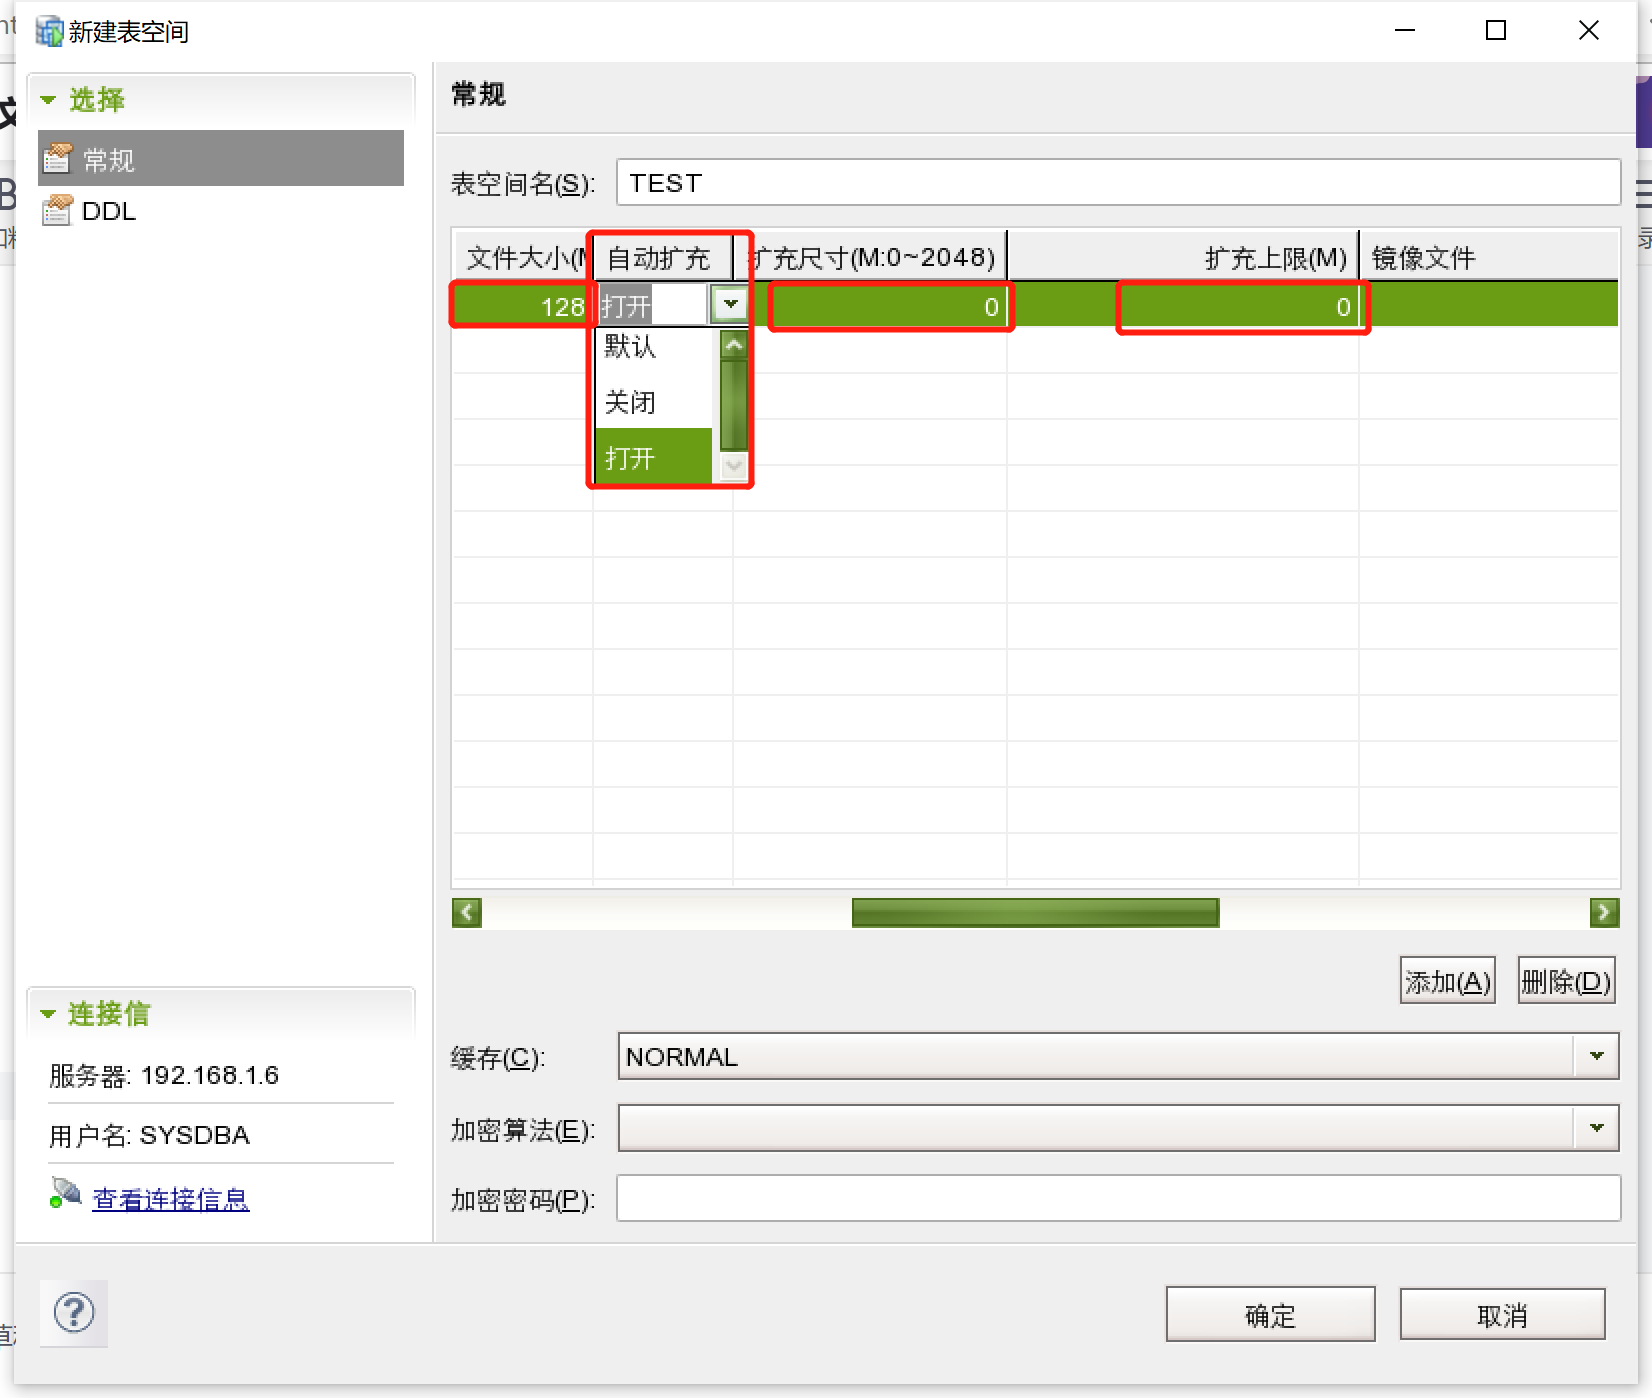Image resolution: width=1652 pixels, height=1398 pixels.
Task: Minimize the 新建表空间 dialog
Action: [x=1405, y=31]
